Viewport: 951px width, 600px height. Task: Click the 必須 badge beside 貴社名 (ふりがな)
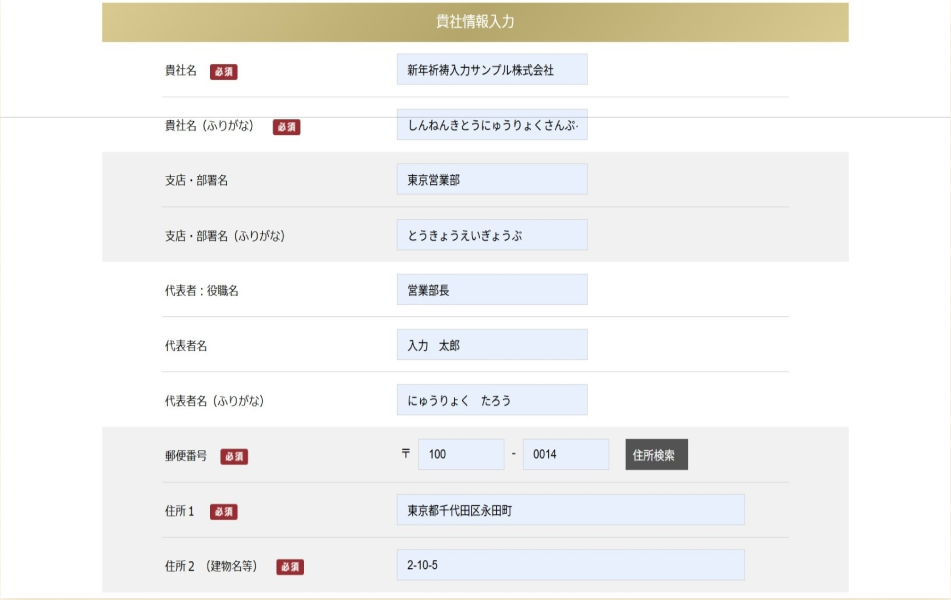[x=286, y=127]
